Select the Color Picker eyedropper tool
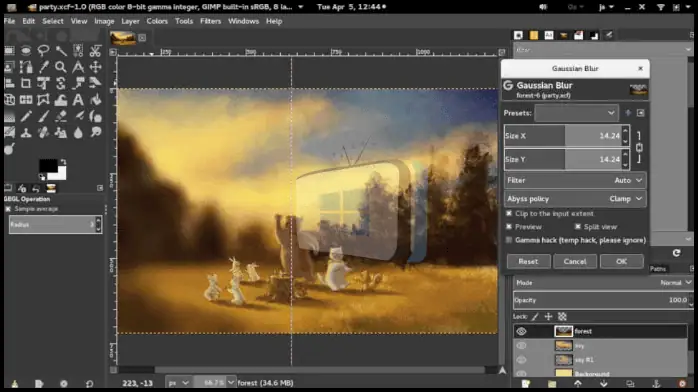The width and height of the screenshot is (698, 392). tap(43, 67)
